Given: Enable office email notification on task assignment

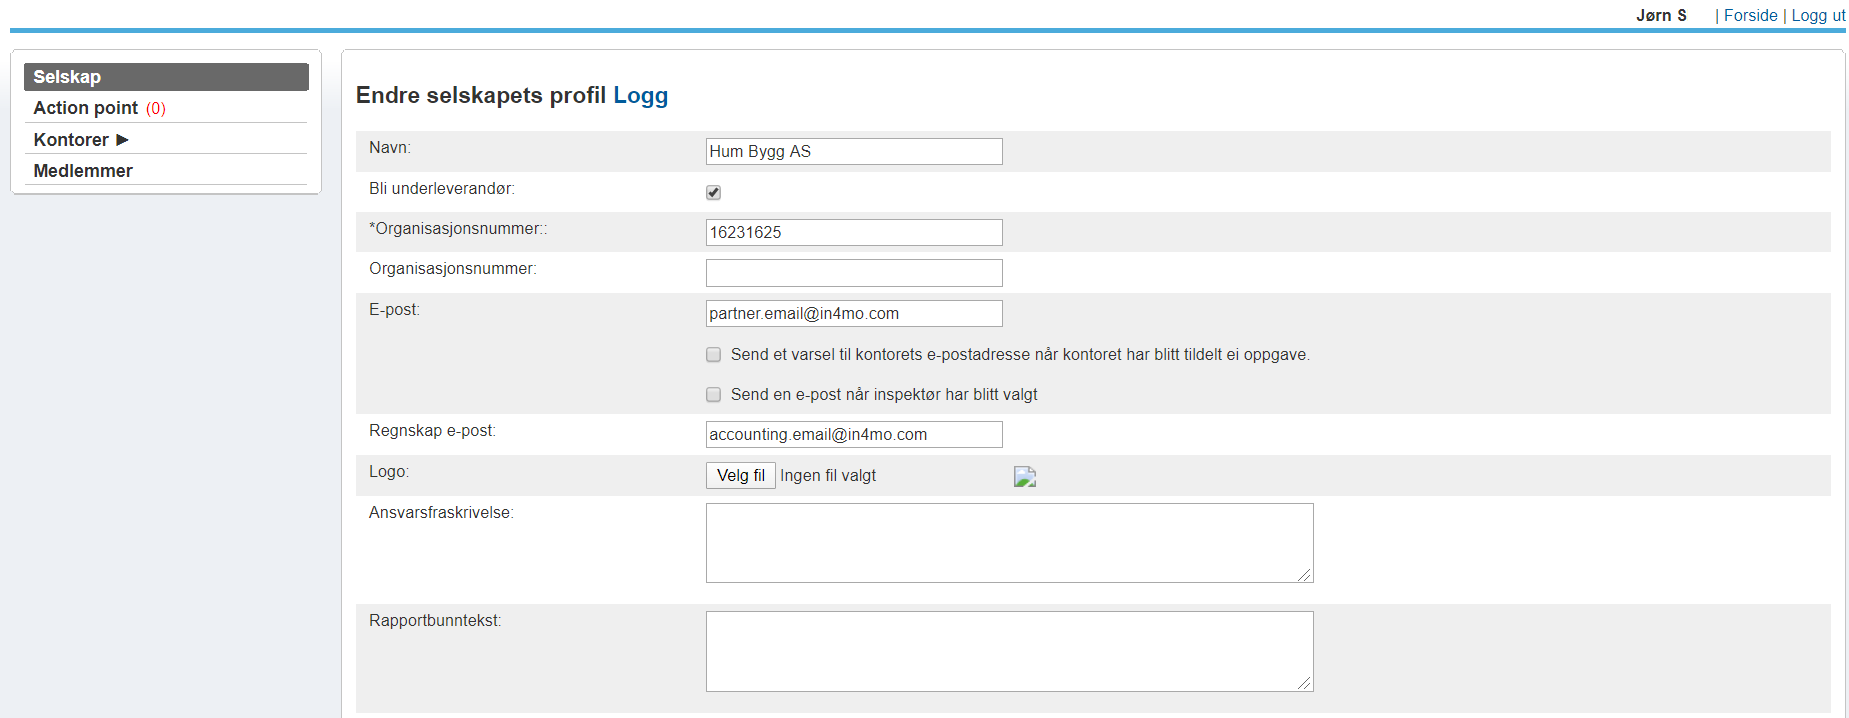Looking at the screenshot, I should pyautogui.click(x=713, y=355).
